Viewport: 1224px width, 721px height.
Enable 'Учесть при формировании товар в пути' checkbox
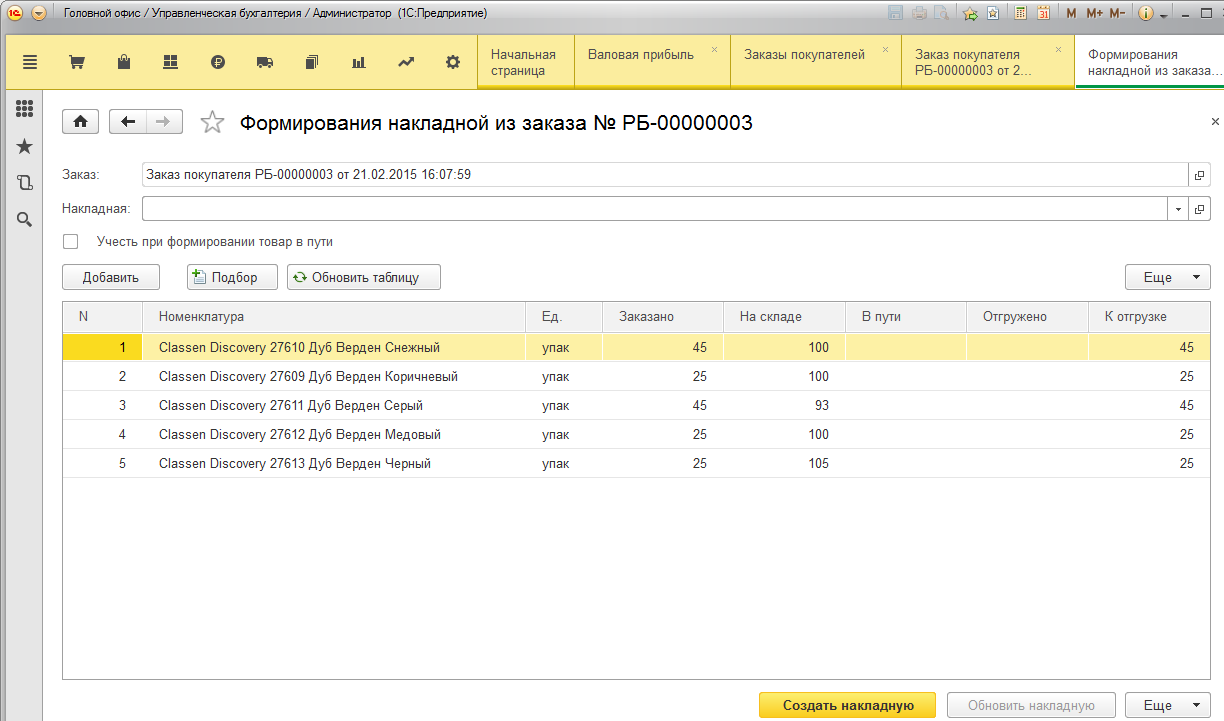71,242
